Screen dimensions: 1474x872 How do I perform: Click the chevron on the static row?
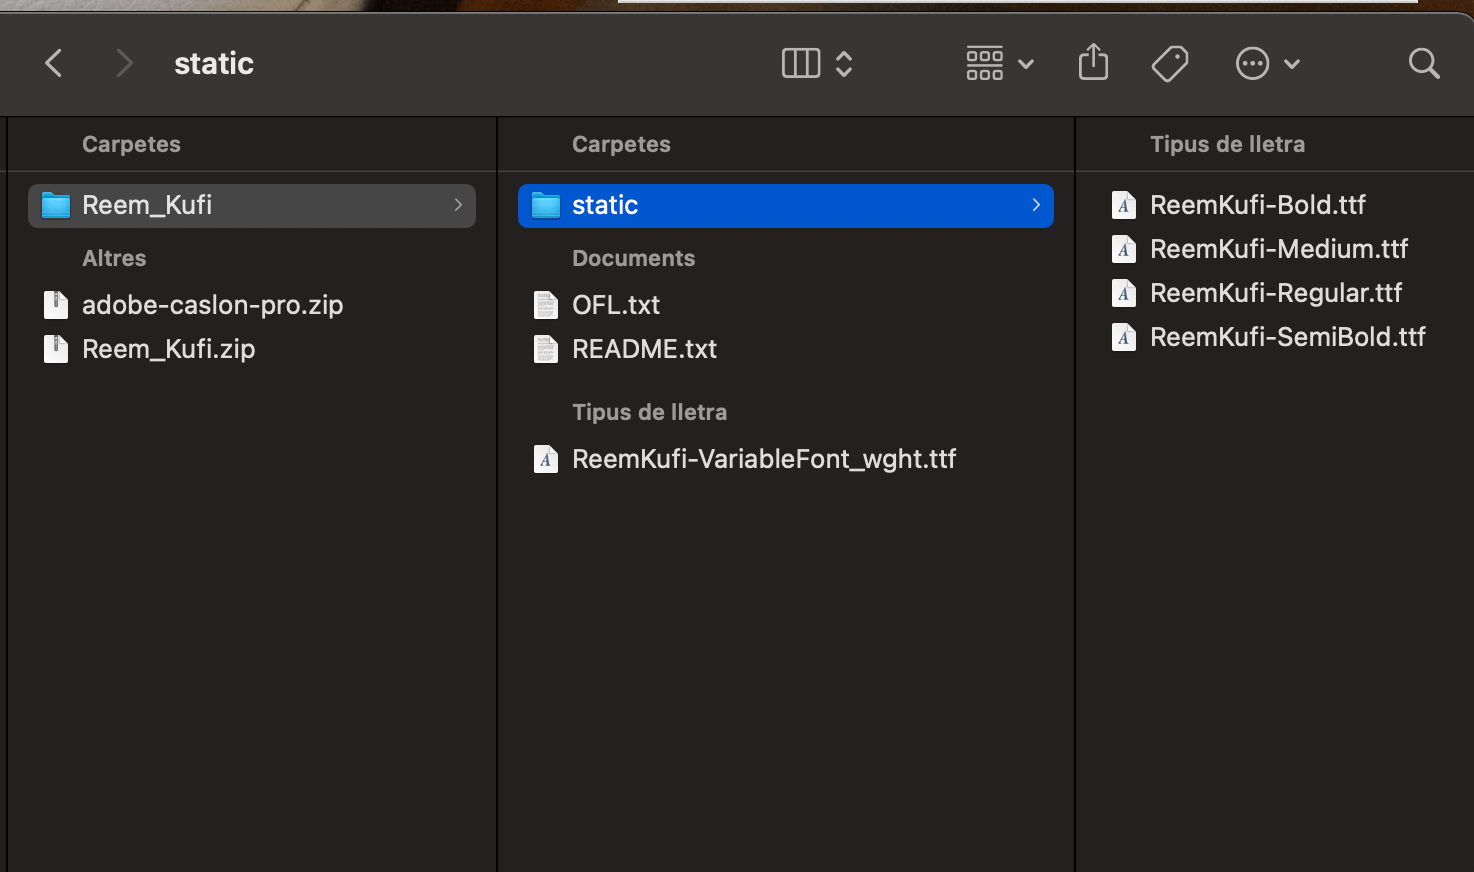pyautogui.click(x=1036, y=205)
